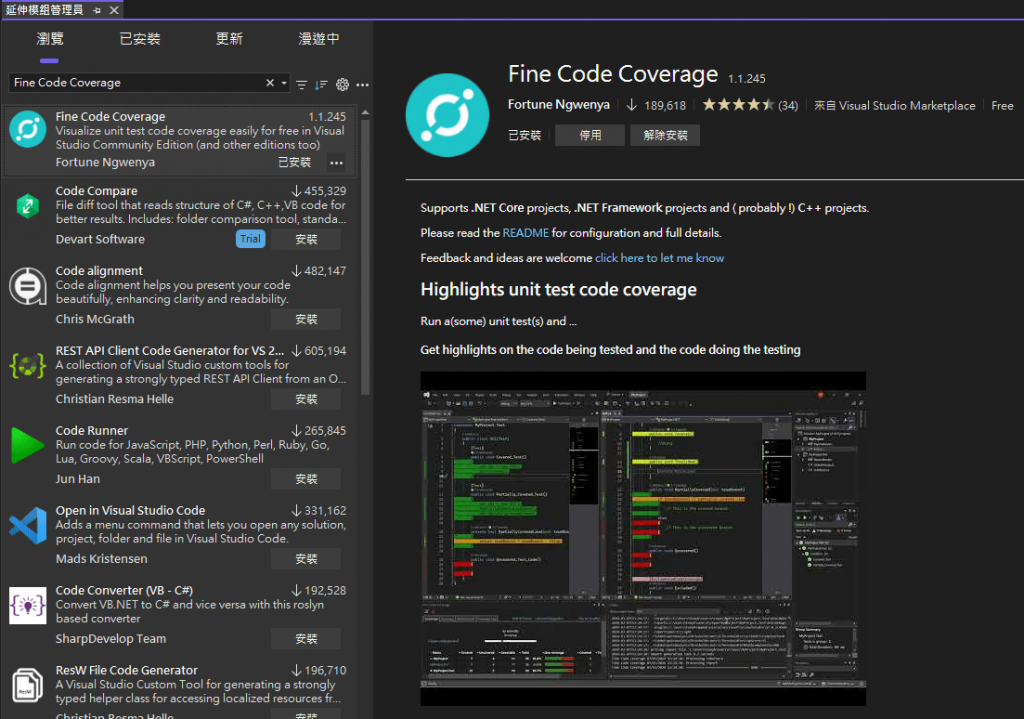Click the large Fine Code Coverage logo
1024x719 pixels.
point(447,115)
